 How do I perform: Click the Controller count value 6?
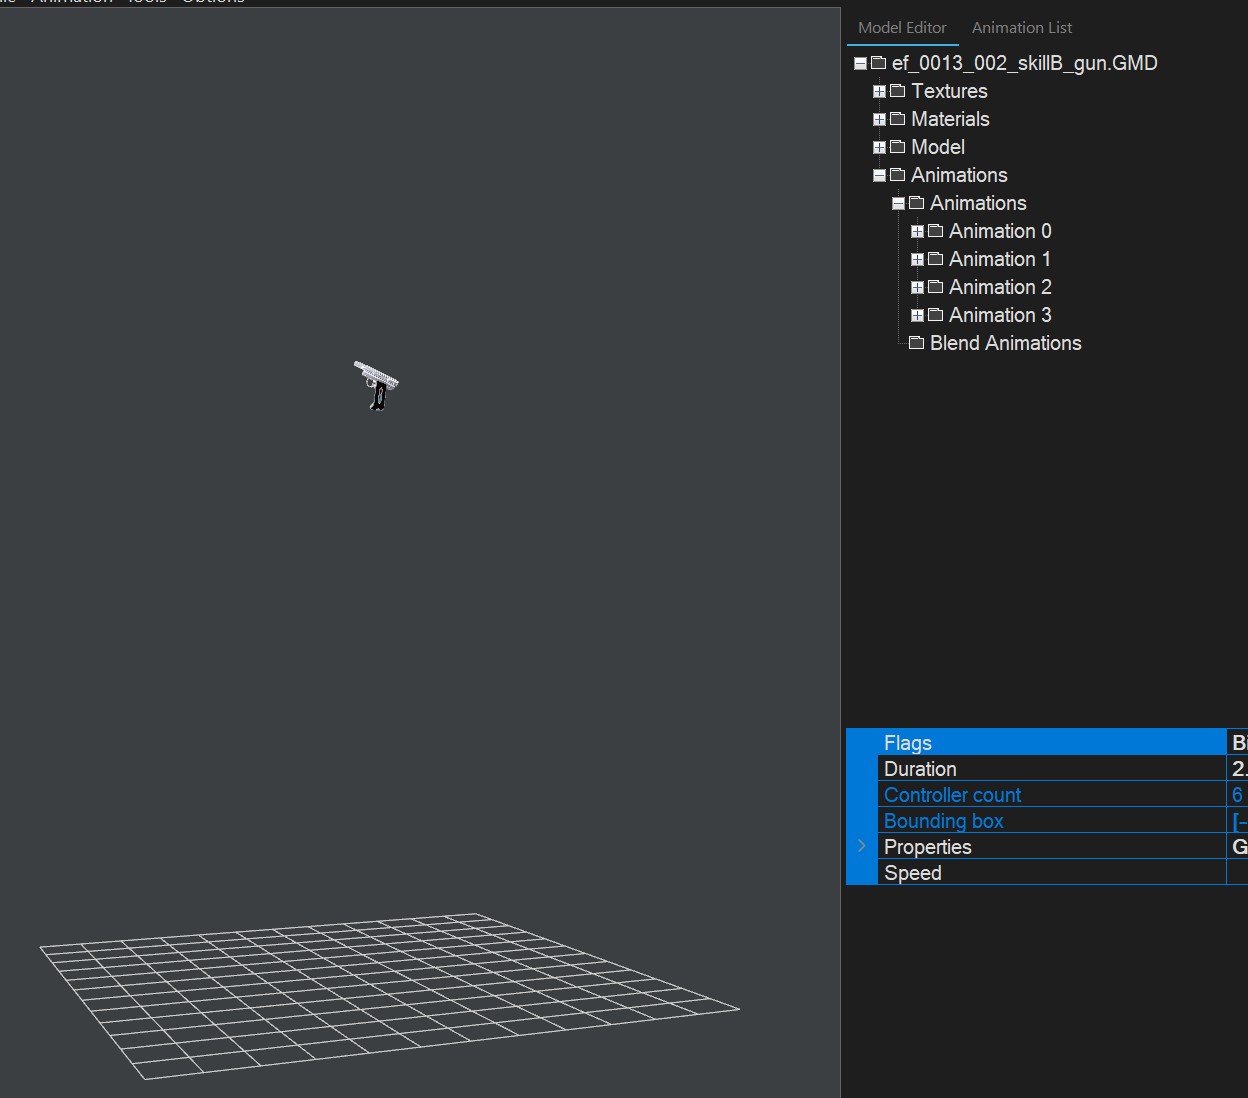click(1237, 795)
